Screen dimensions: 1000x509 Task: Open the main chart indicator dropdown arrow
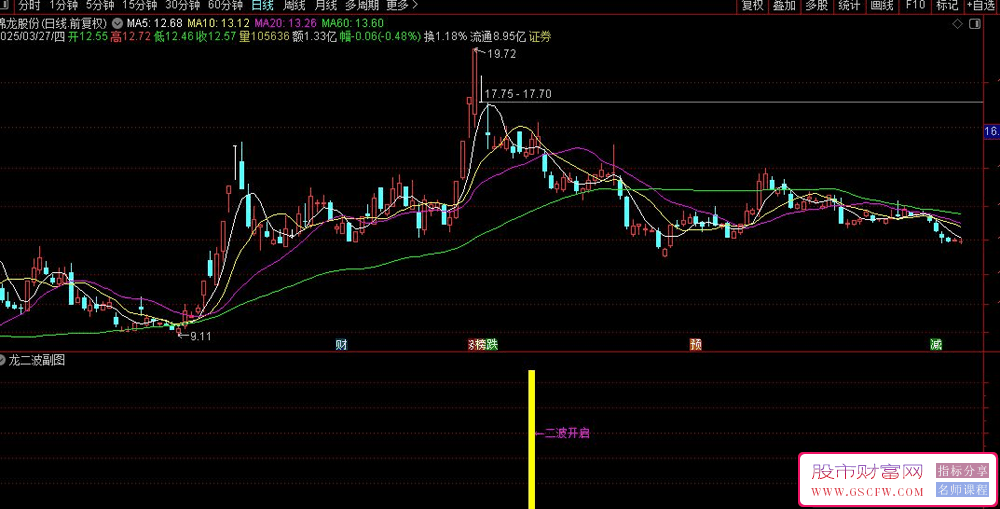coord(117,23)
